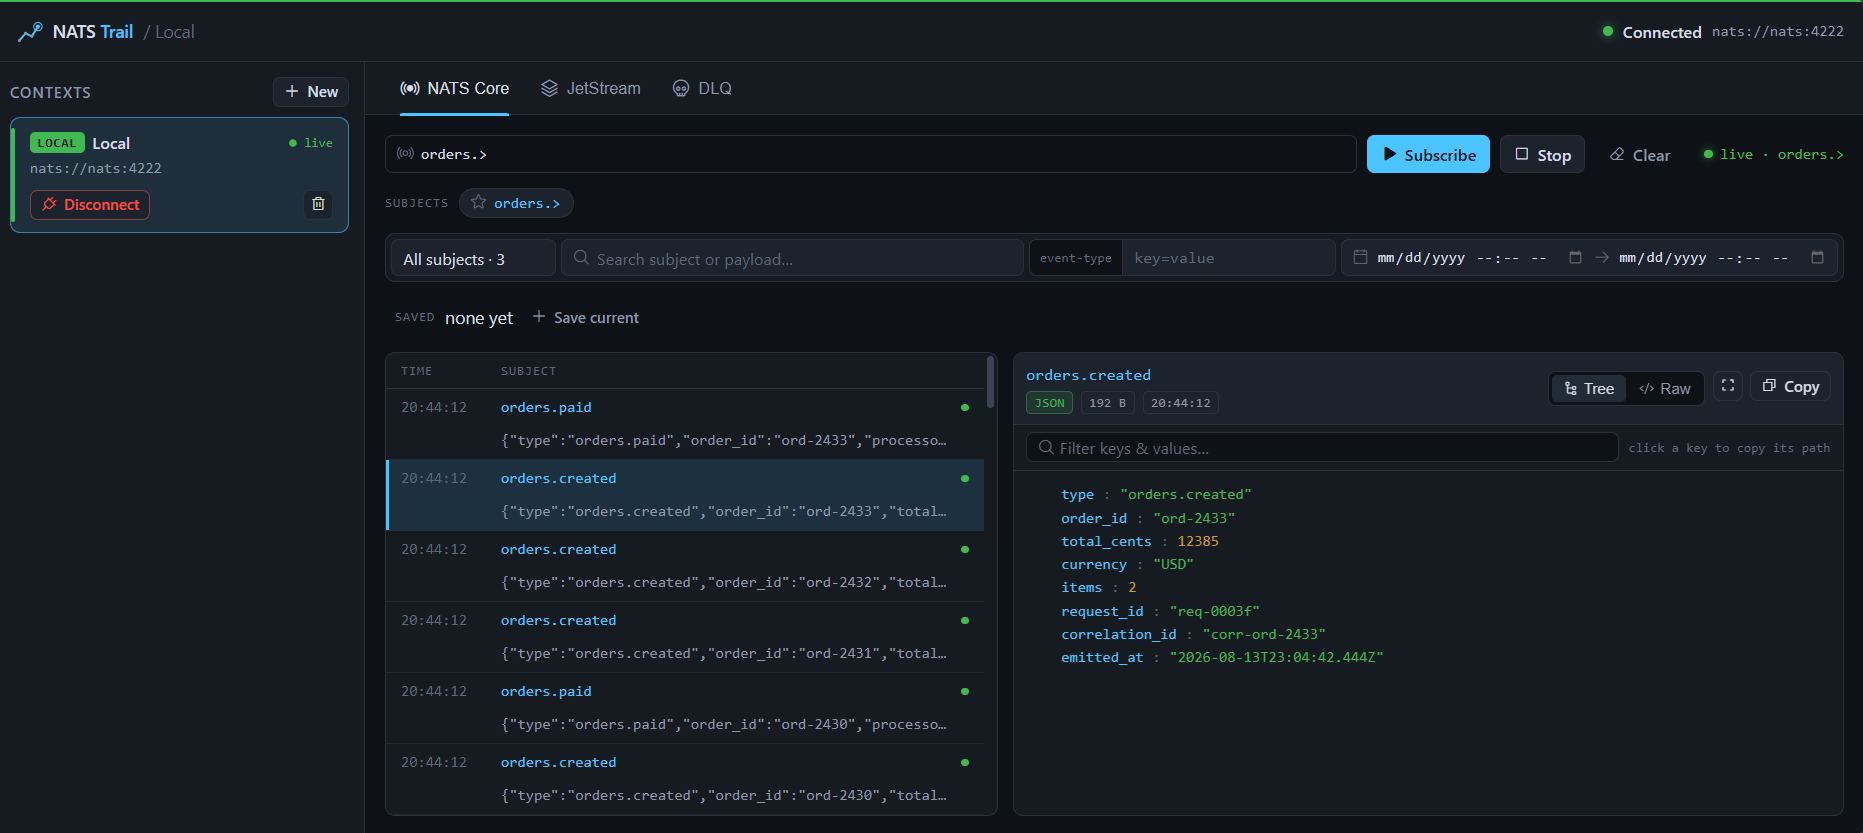
Task: Click the orders.created payload title
Action: pyautogui.click(x=1088, y=375)
